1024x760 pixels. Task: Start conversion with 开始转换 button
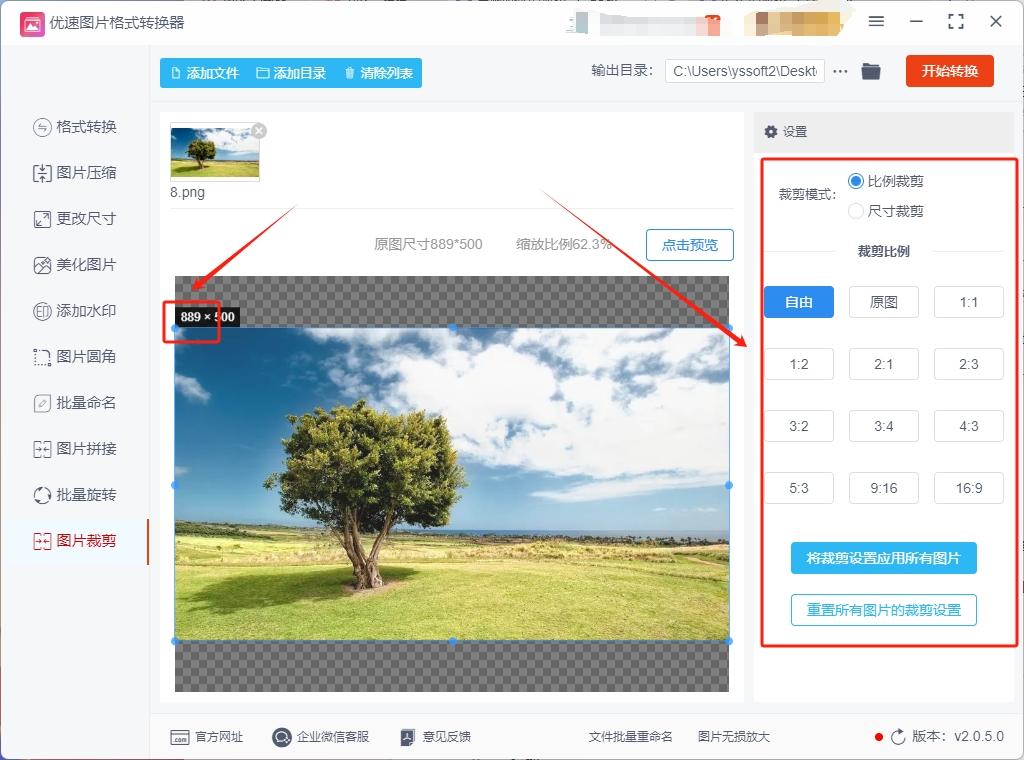coord(950,71)
